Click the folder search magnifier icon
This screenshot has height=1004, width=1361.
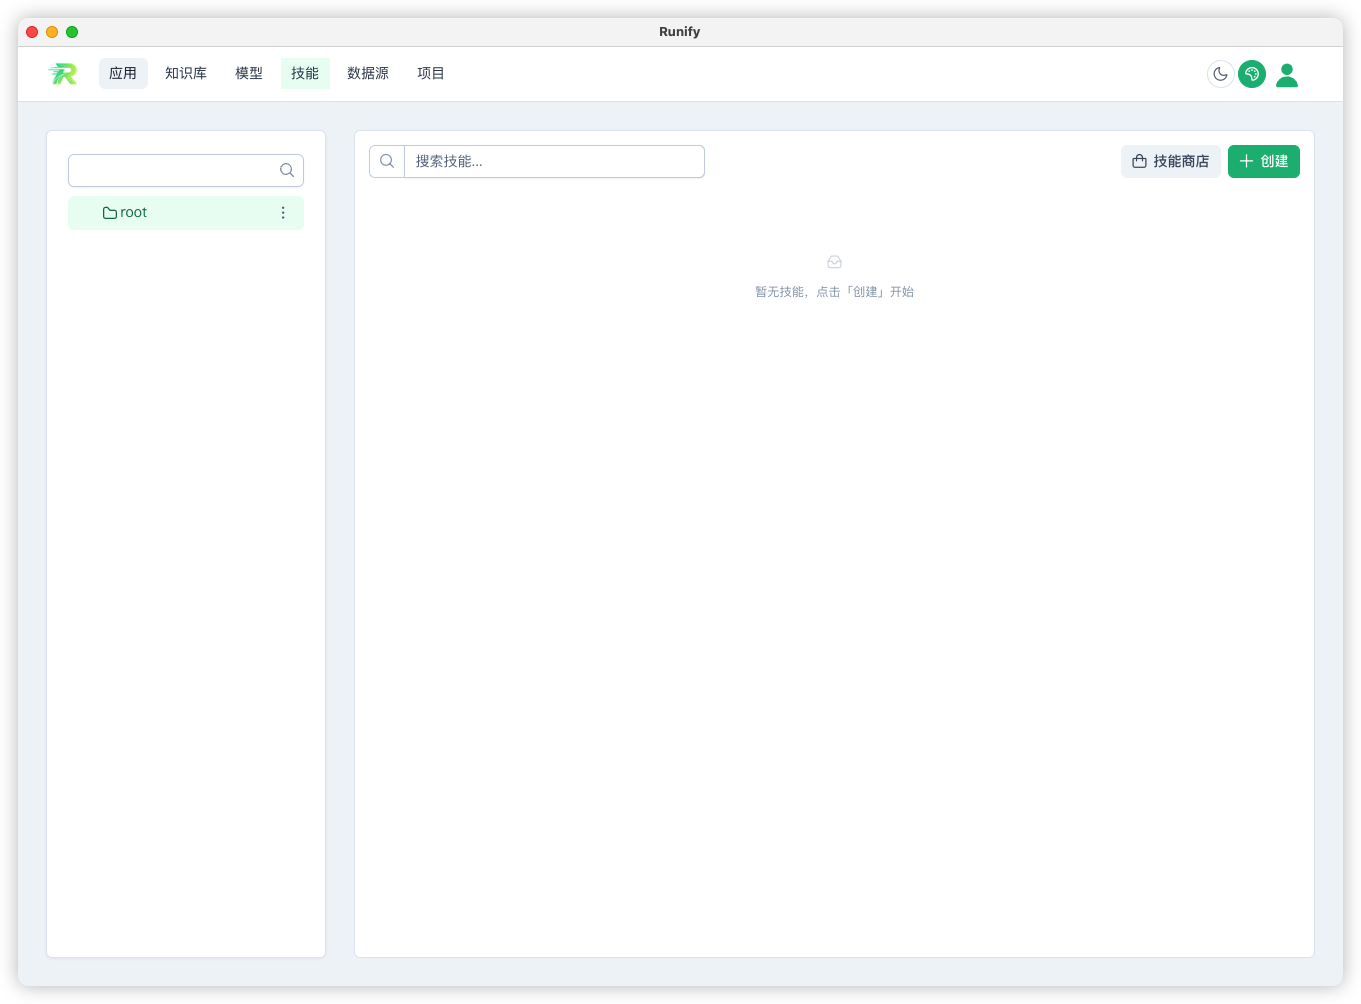(287, 170)
